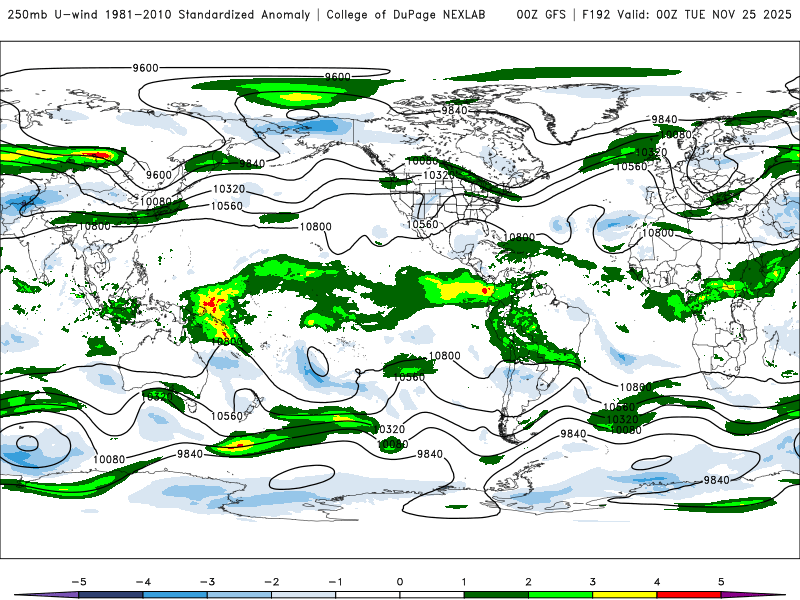Viewport: 800px width, 600px height.
Task: Click the 9840 contour label over northern Canada
Action: [x=454, y=110]
